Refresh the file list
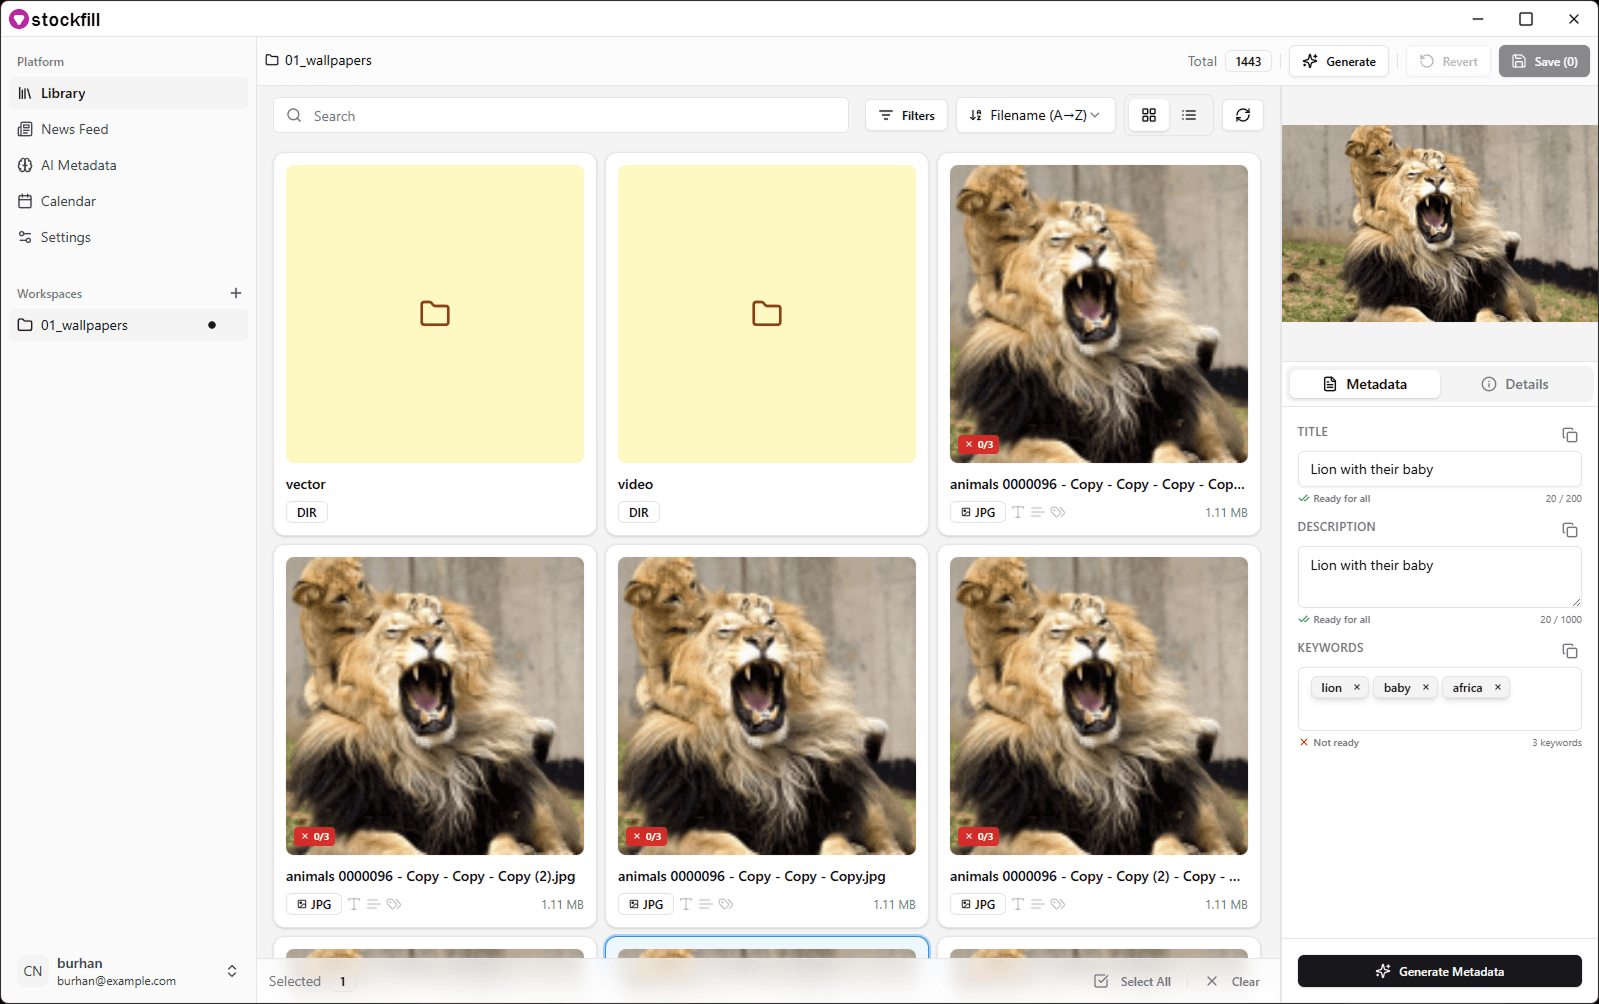1599x1004 pixels. click(1243, 115)
